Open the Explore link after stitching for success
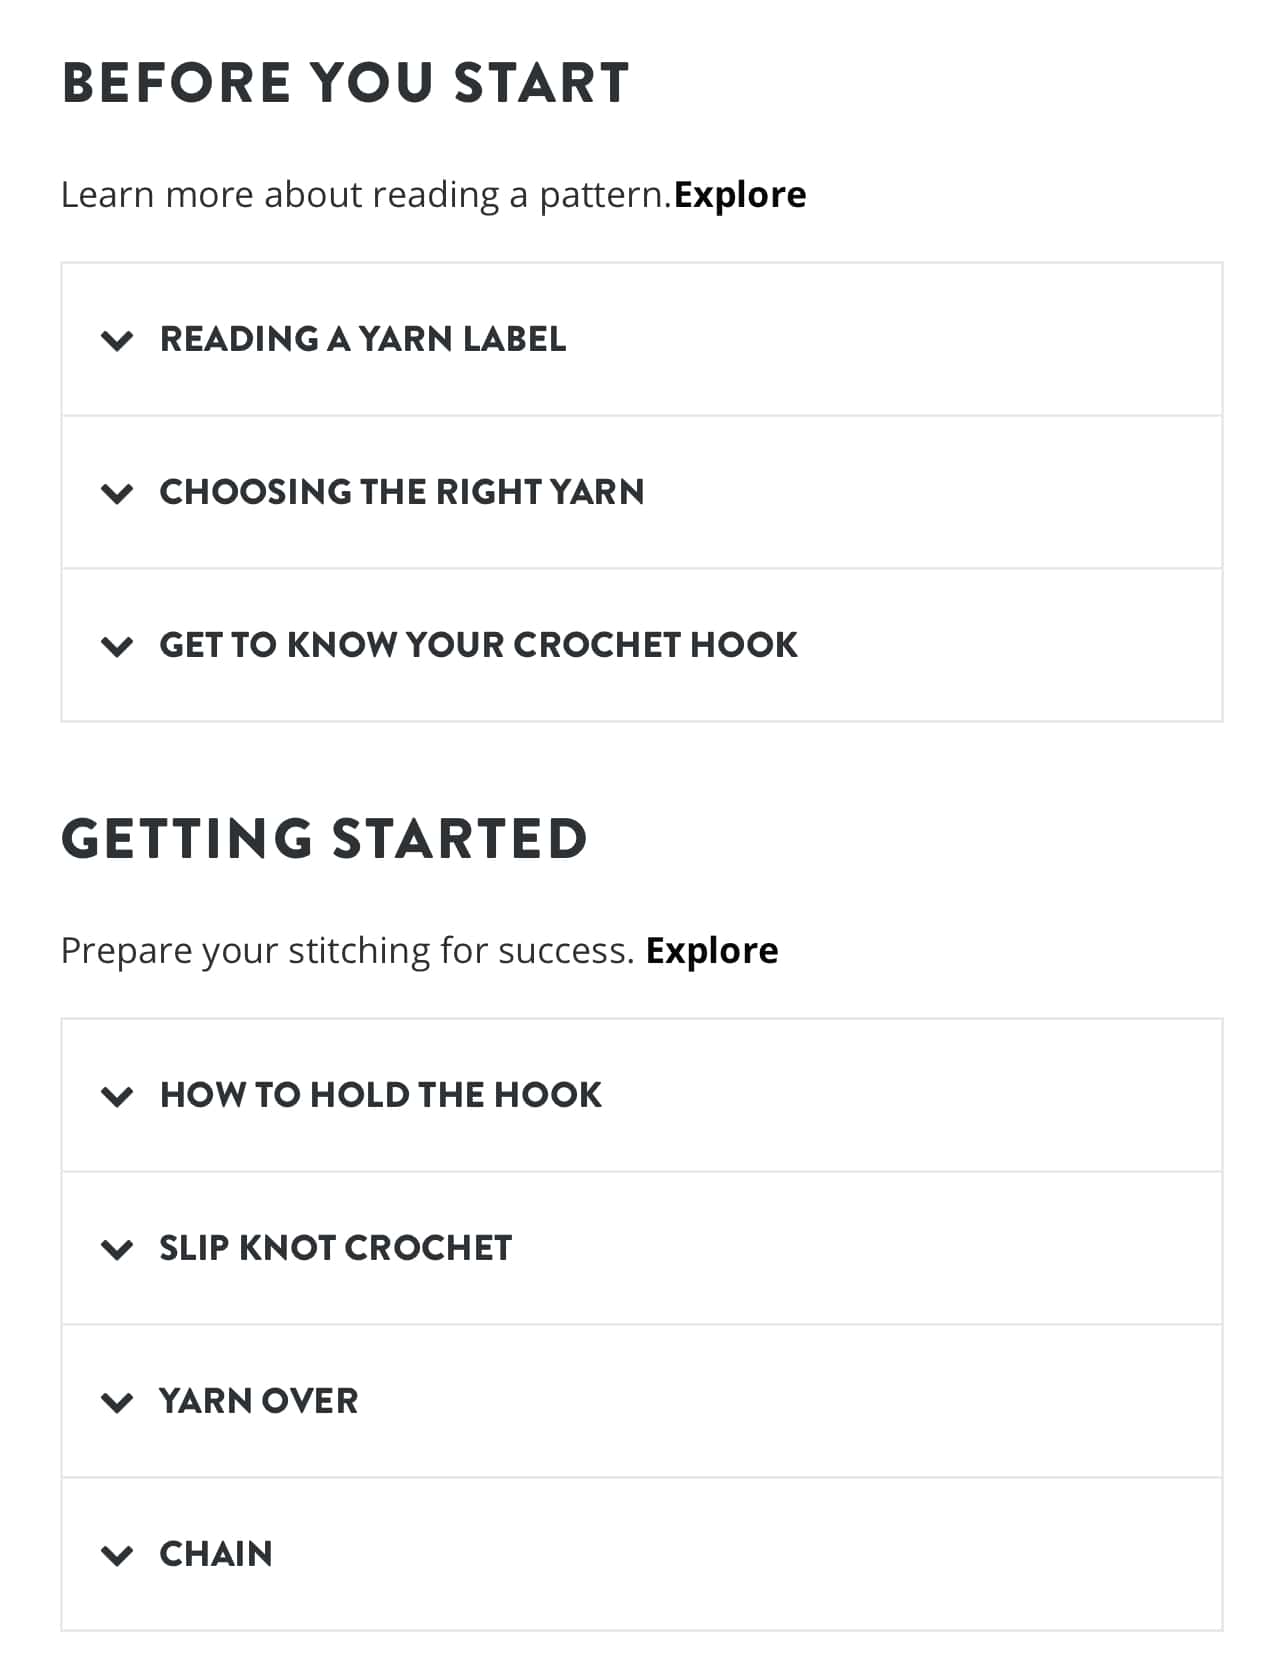Viewport: 1284px width, 1670px height. point(712,951)
